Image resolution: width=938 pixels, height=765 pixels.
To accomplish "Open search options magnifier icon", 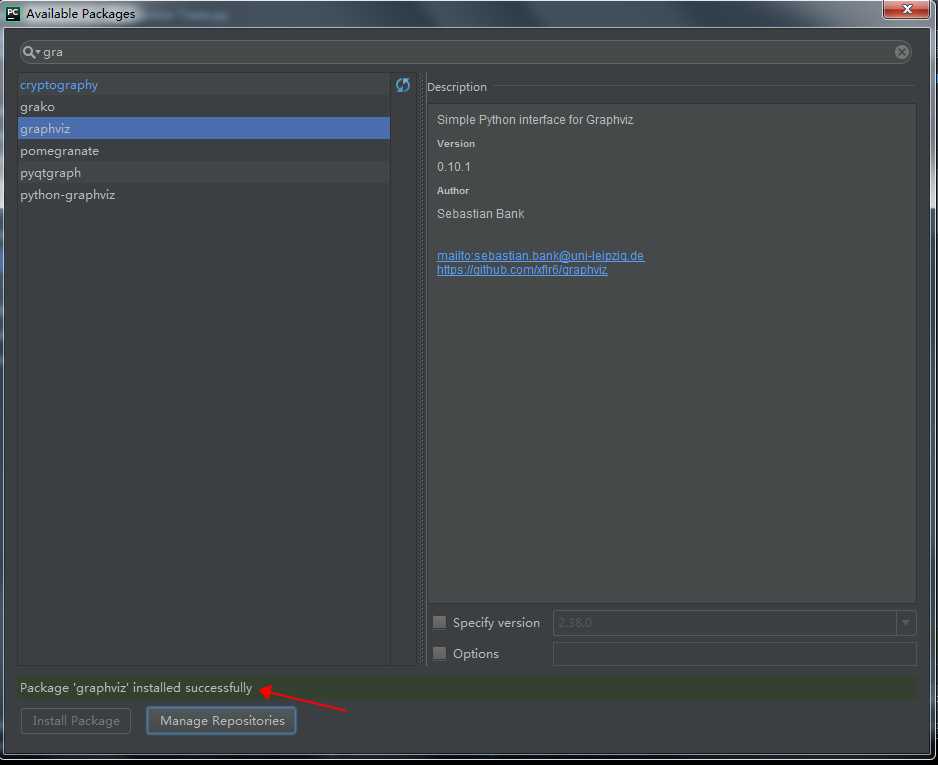I will [x=30, y=52].
